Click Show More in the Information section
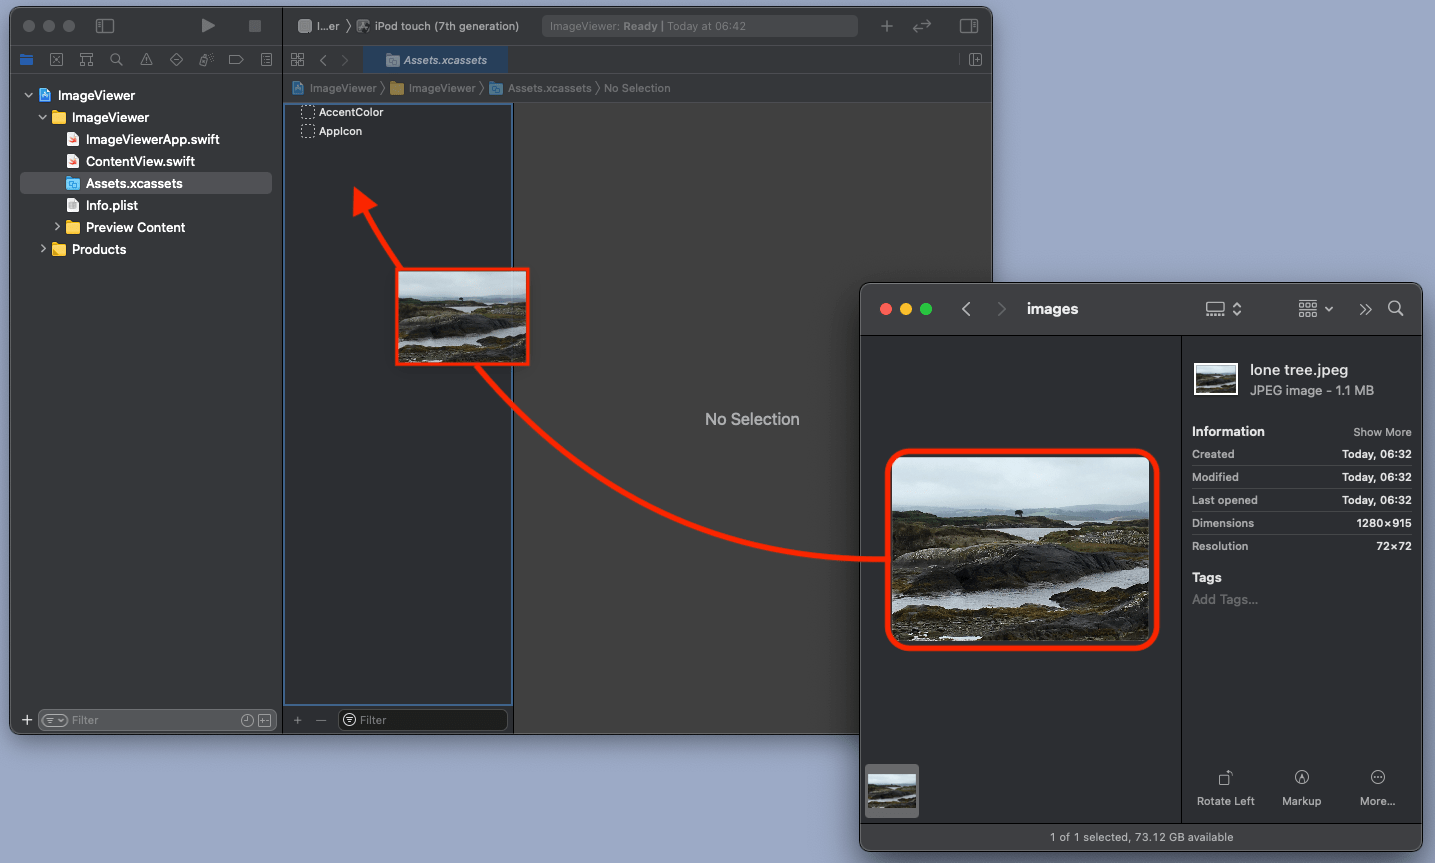 click(x=1382, y=431)
